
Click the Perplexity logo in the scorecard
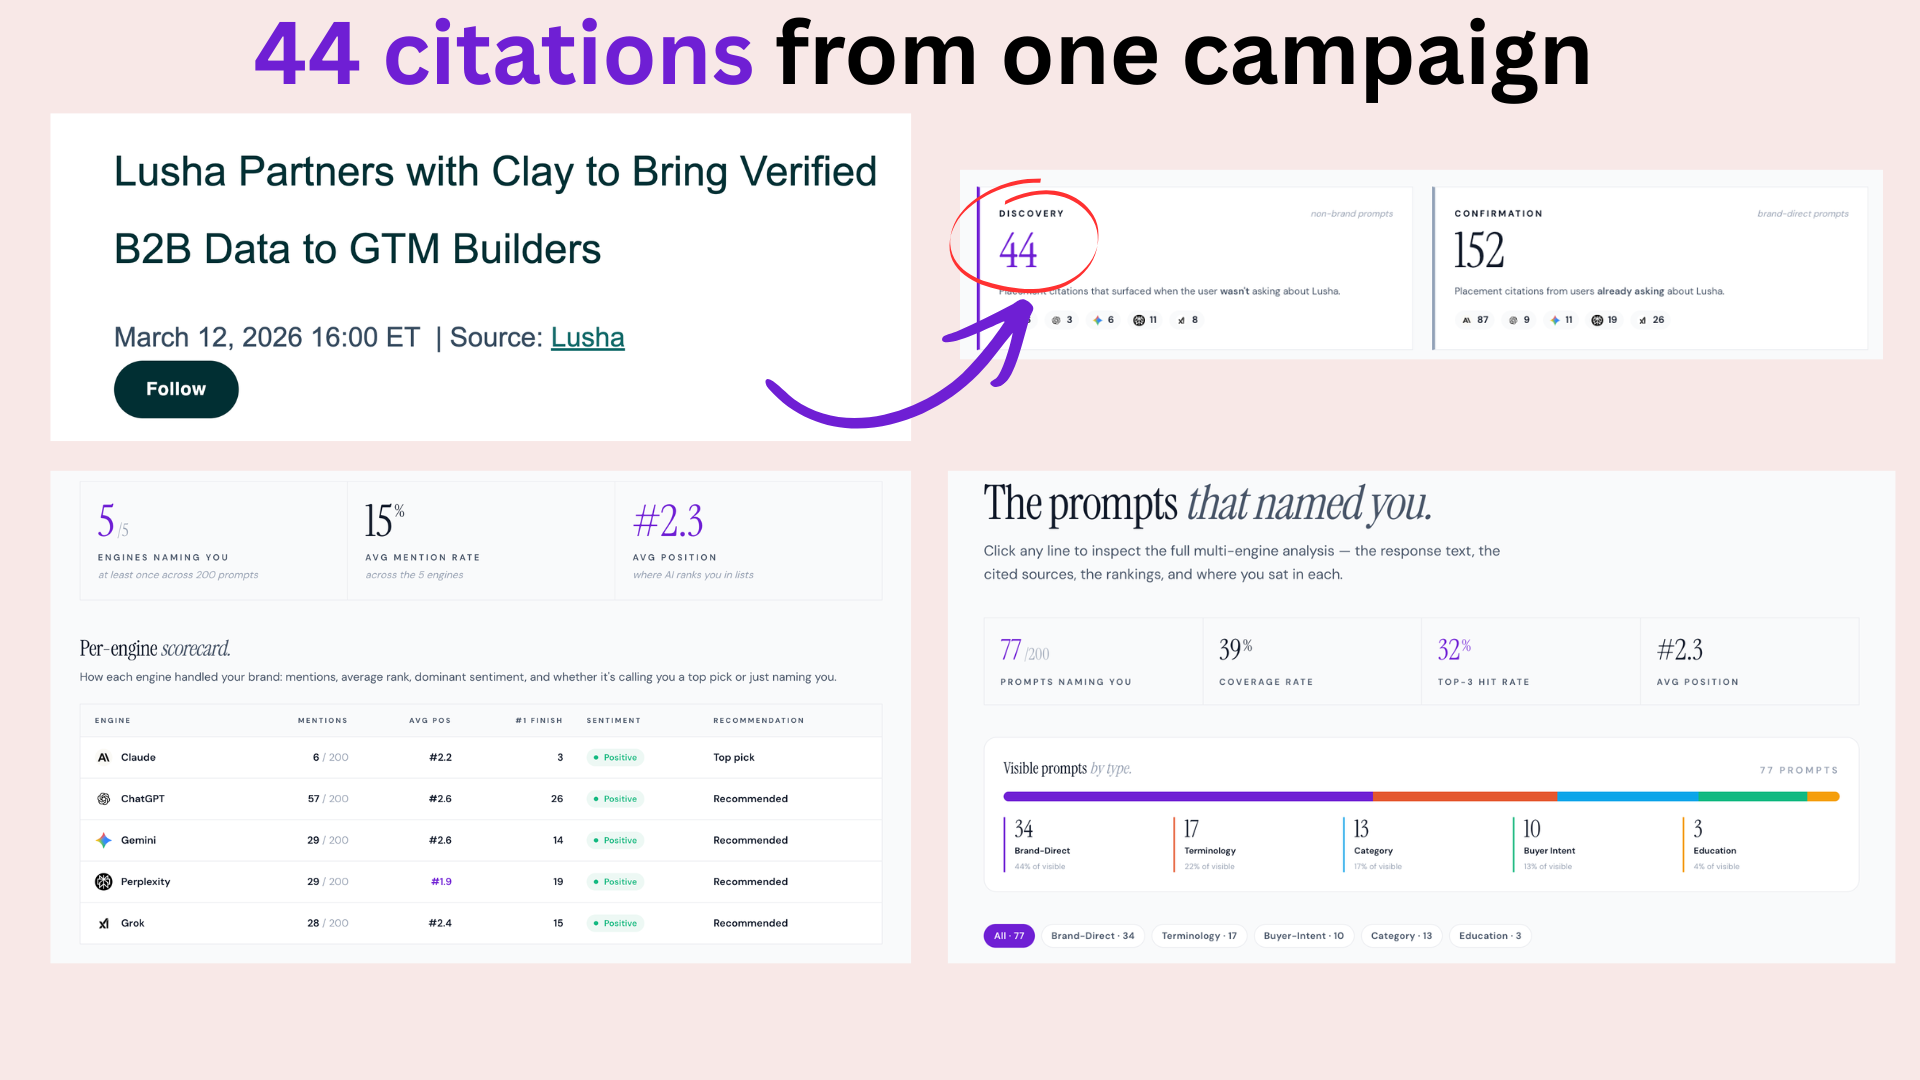pyautogui.click(x=103, y=882)
